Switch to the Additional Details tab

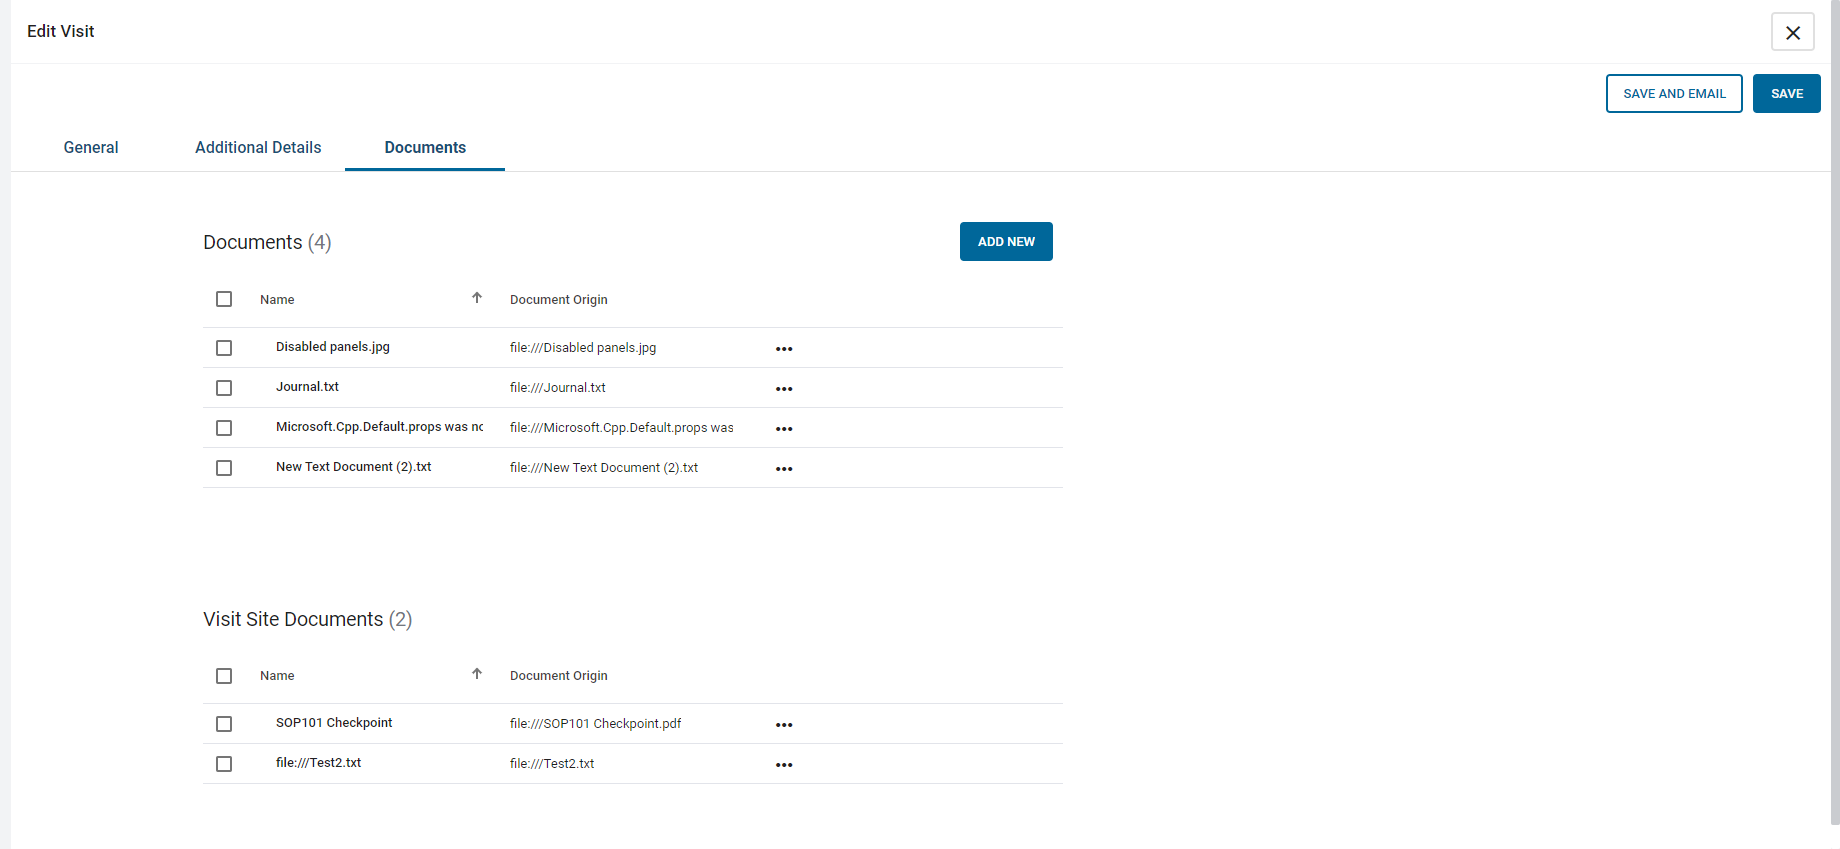coord(258,147)
